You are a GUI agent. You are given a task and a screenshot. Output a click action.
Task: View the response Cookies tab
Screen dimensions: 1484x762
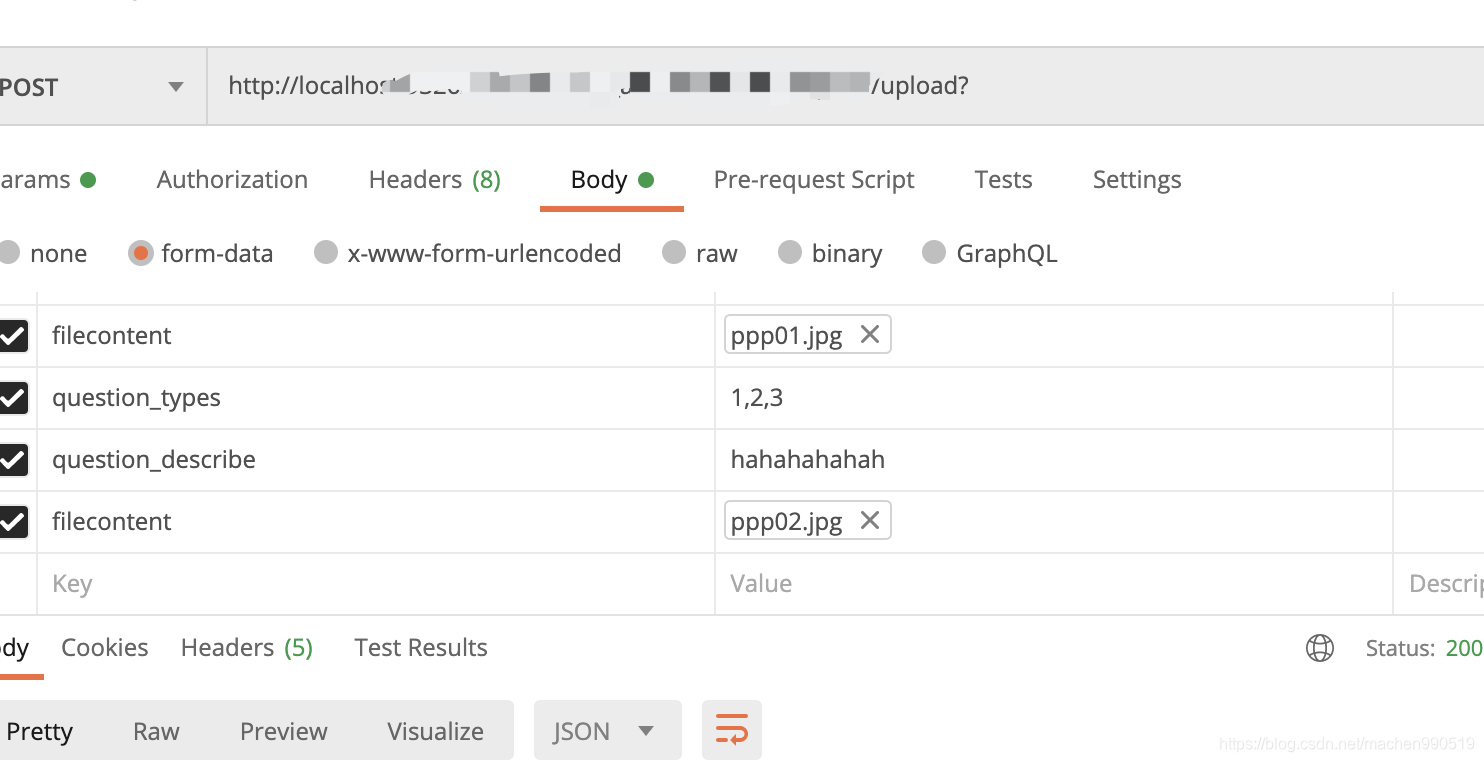104,647
